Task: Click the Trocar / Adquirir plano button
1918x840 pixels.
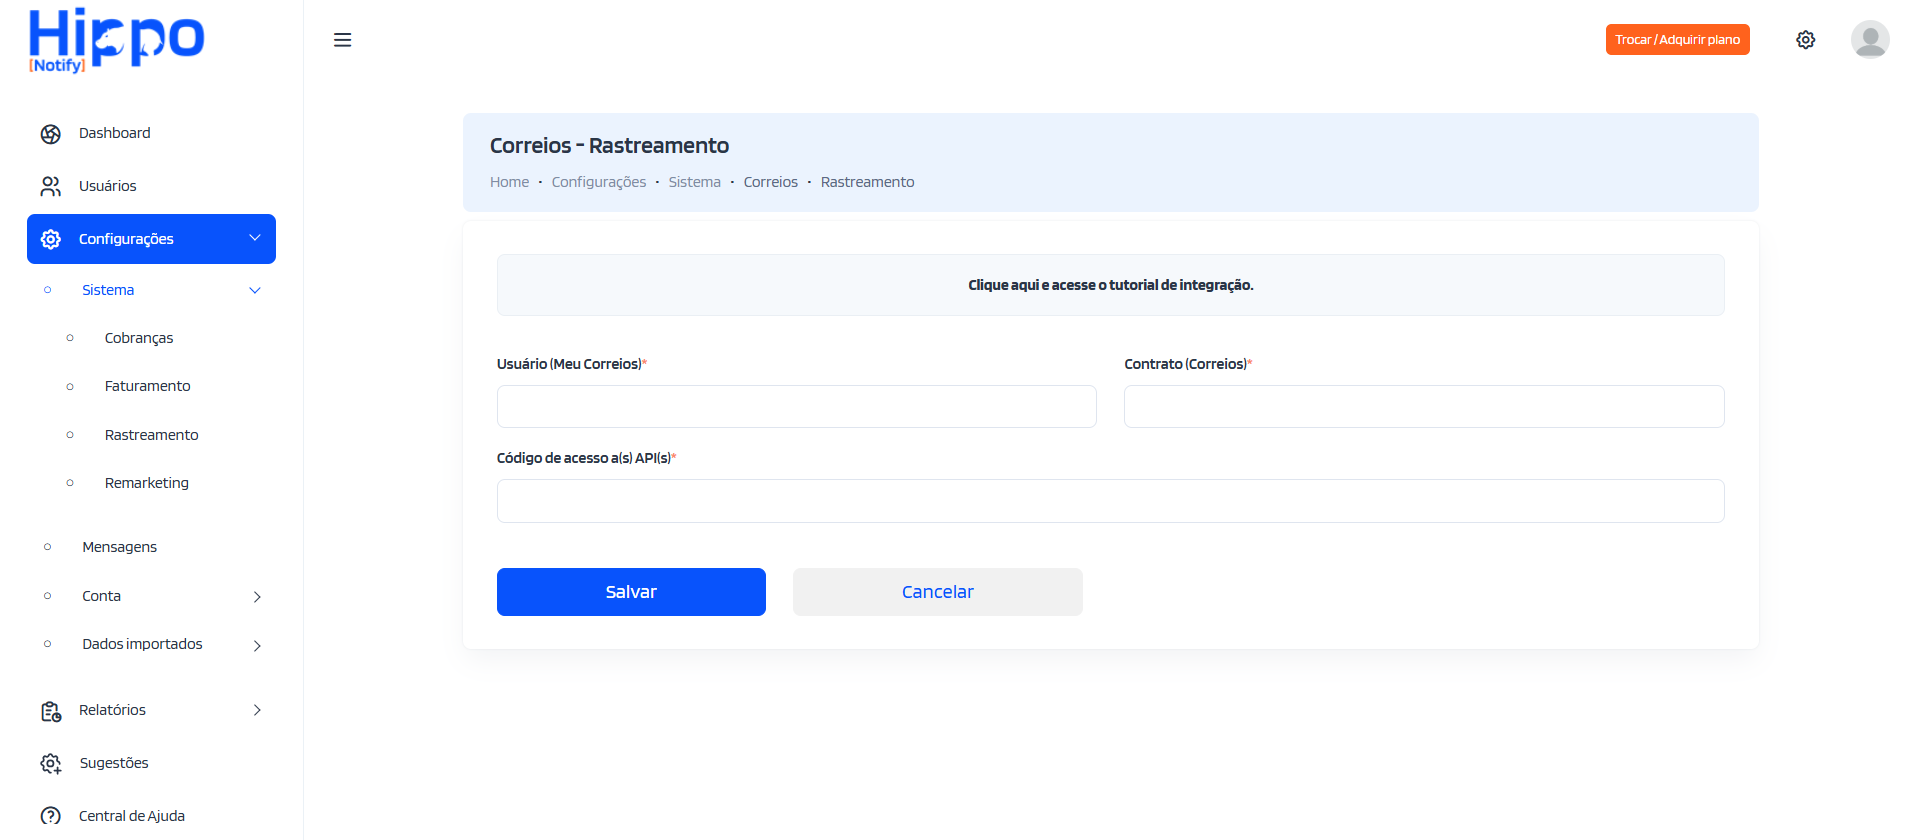Action: (x=1677, y=40)
